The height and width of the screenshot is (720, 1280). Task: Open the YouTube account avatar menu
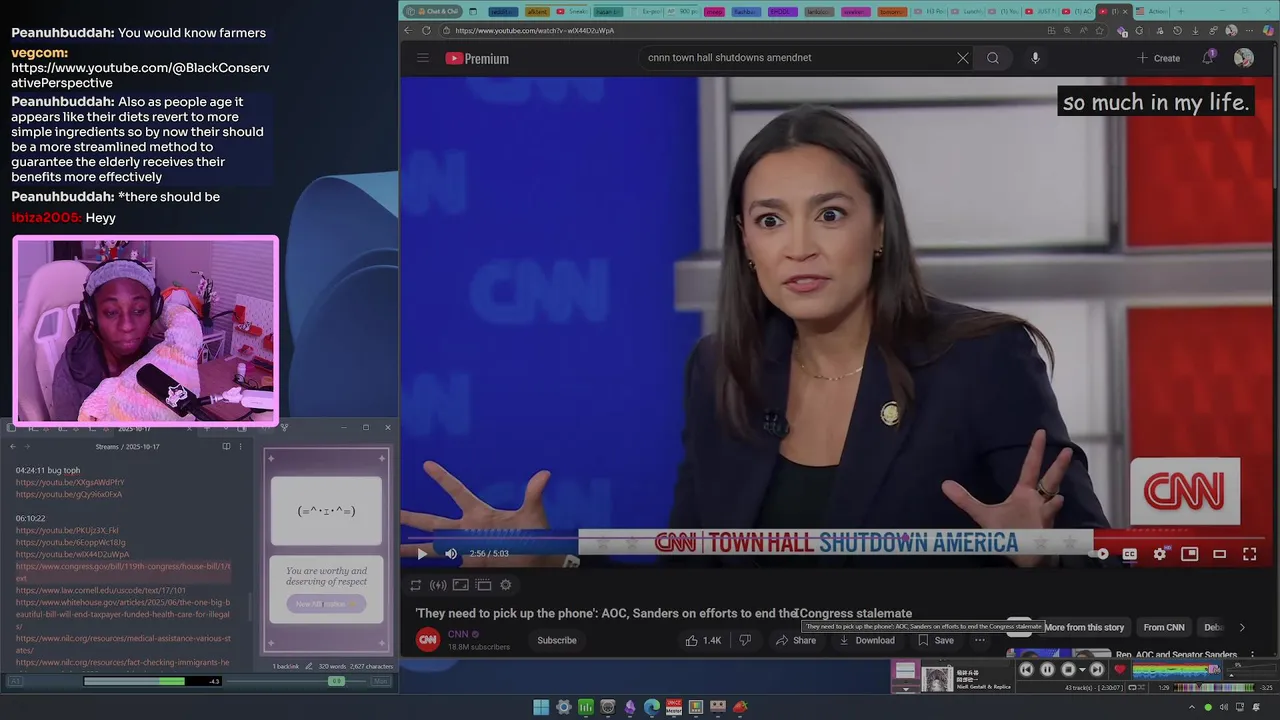(1244, 58)
